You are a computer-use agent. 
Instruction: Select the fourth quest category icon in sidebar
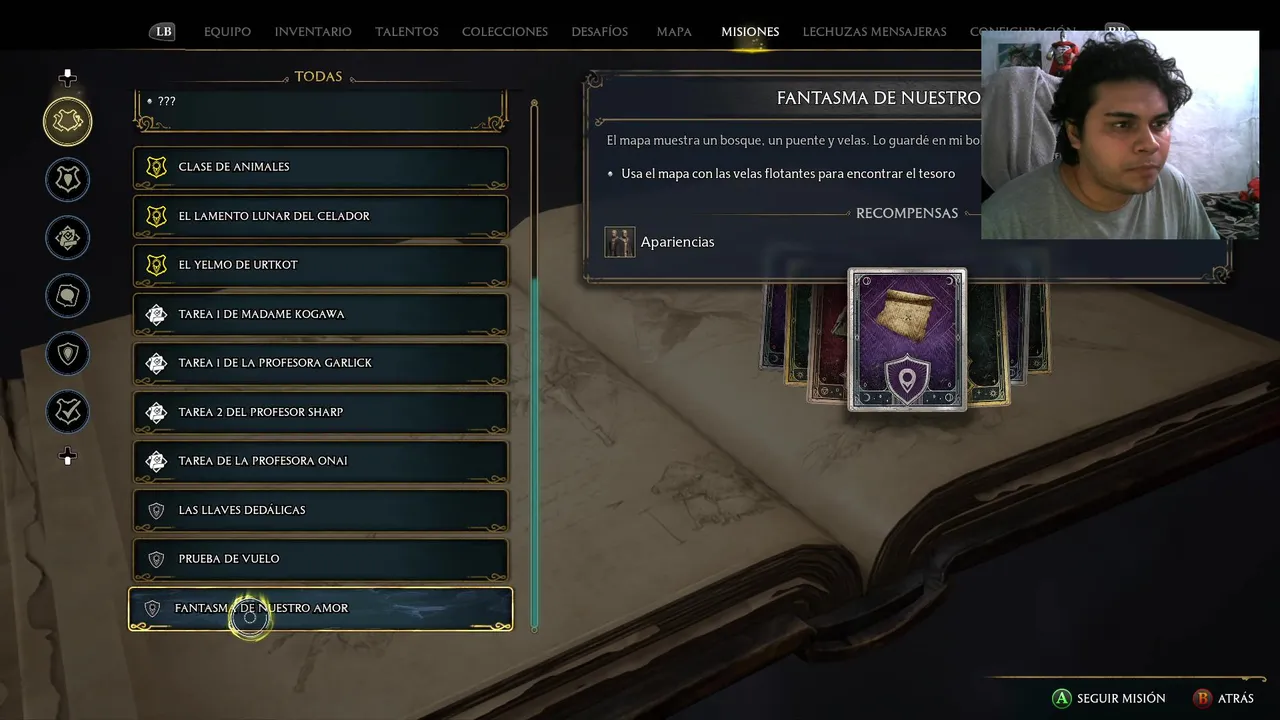[68, 296]
